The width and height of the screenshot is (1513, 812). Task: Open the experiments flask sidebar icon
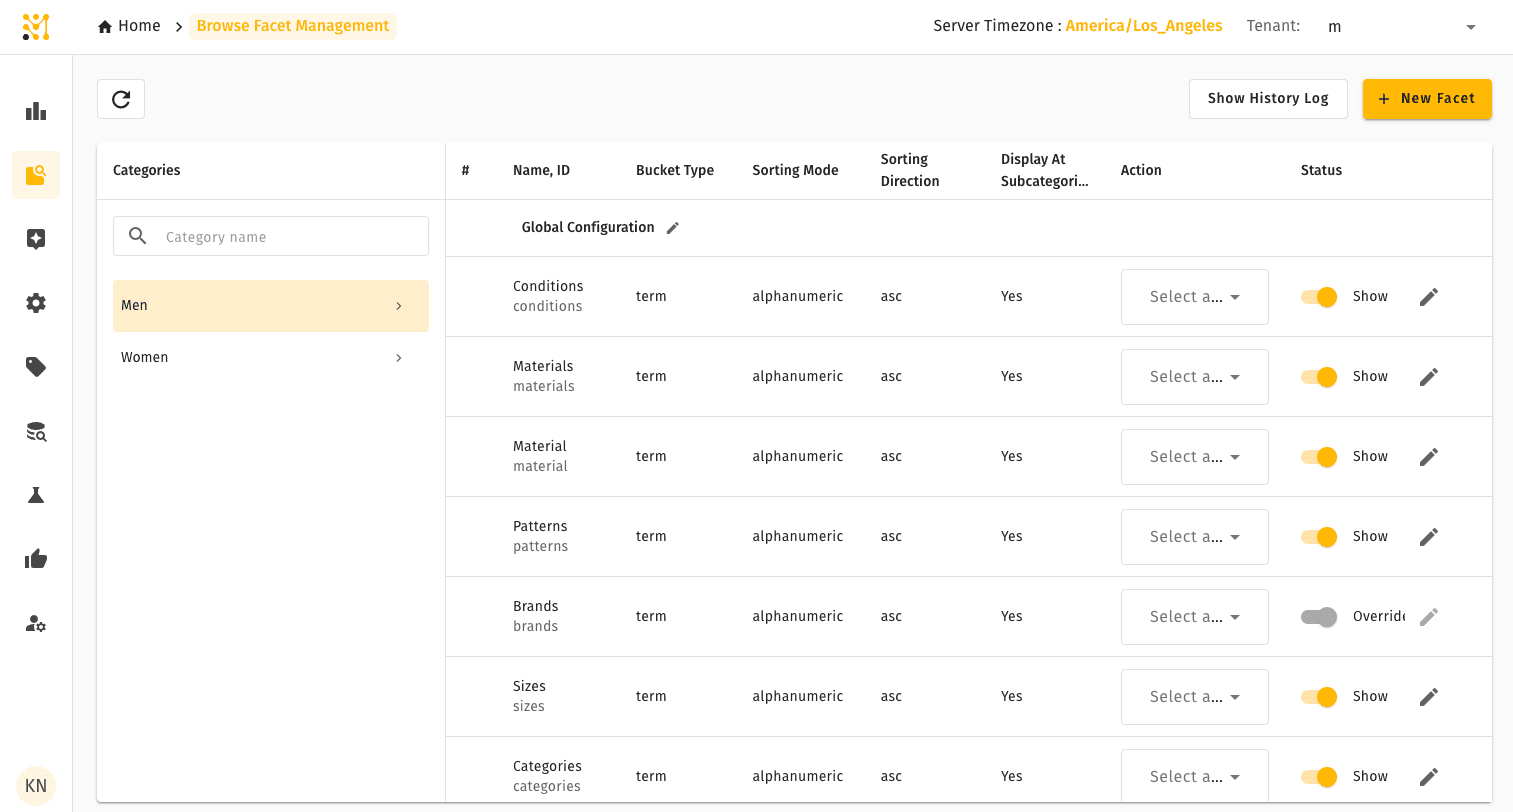click(36, 495)
